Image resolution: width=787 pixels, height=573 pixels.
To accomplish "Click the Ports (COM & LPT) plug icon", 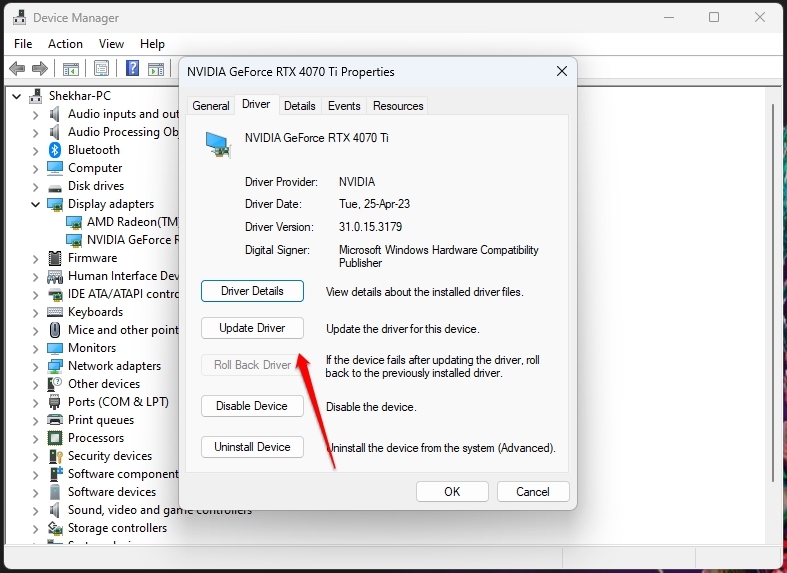I will coord(55,402).
